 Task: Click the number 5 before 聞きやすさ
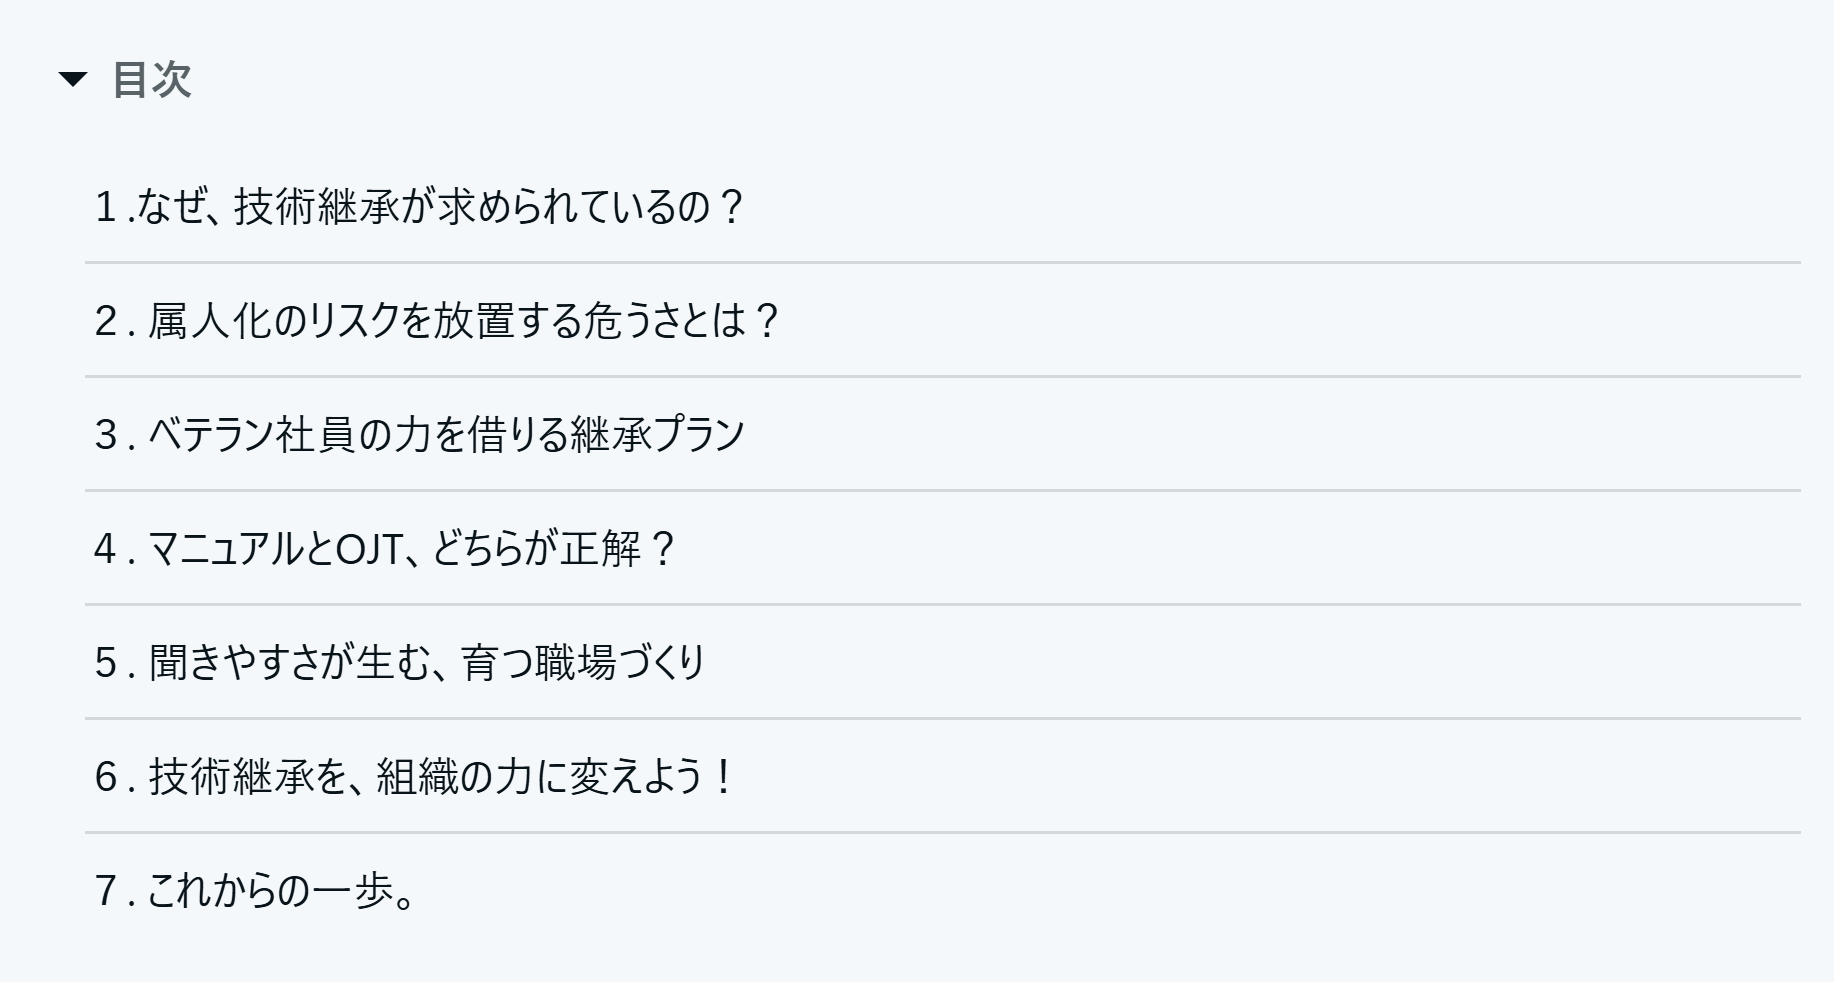107,663
